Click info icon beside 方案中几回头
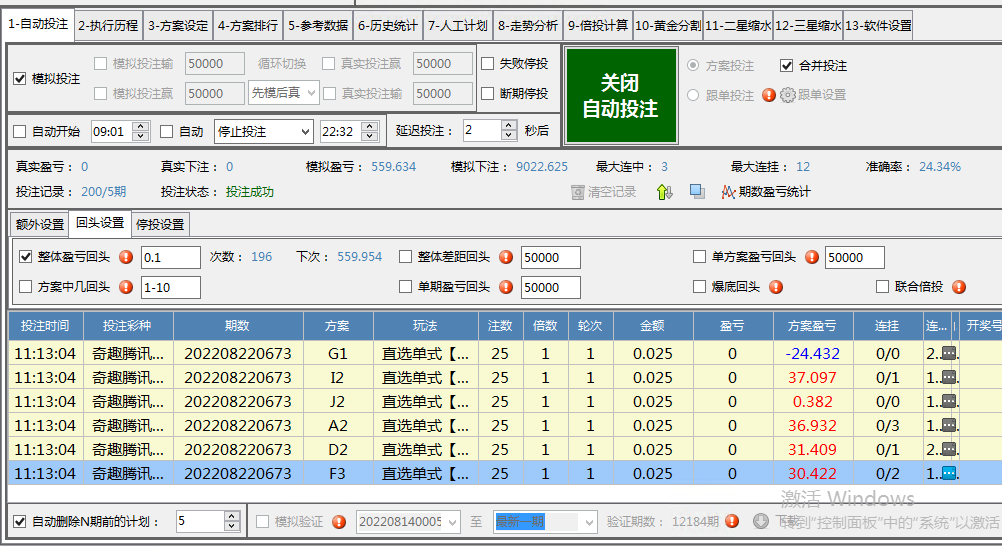 pos(126,287)
